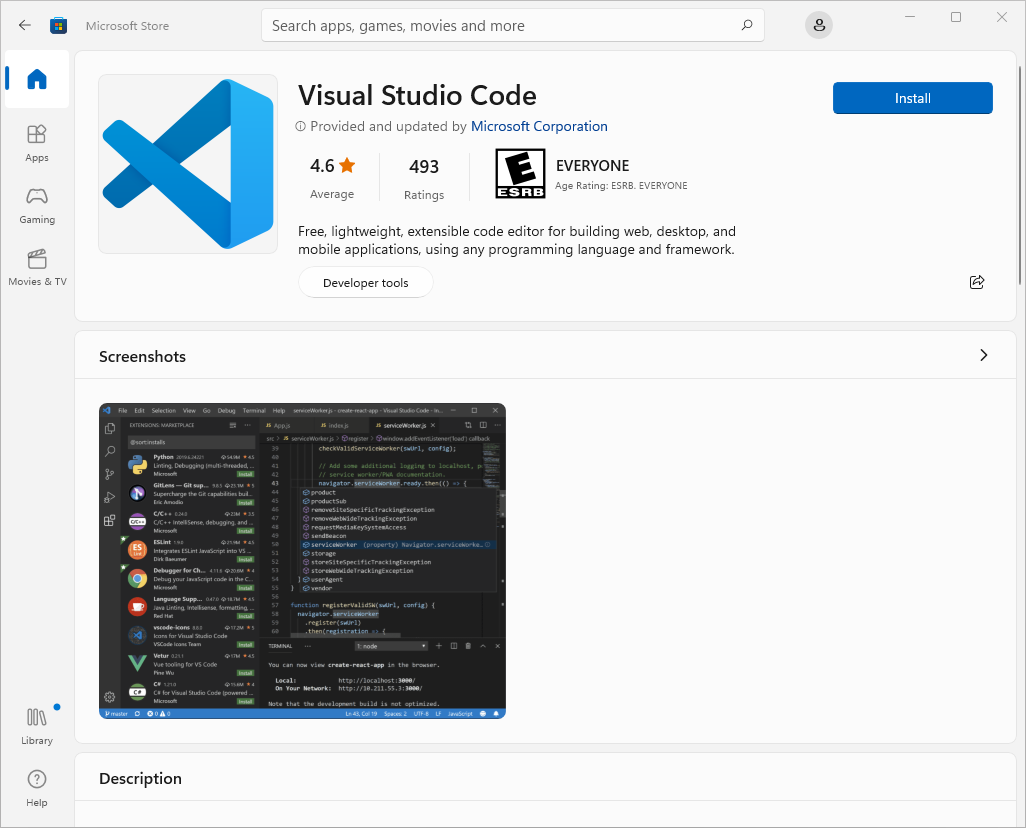The height and width of the screenshot is (828, 1026).
Task: View the VS Code screenshot thumbnail
Action: coord(301,561)
